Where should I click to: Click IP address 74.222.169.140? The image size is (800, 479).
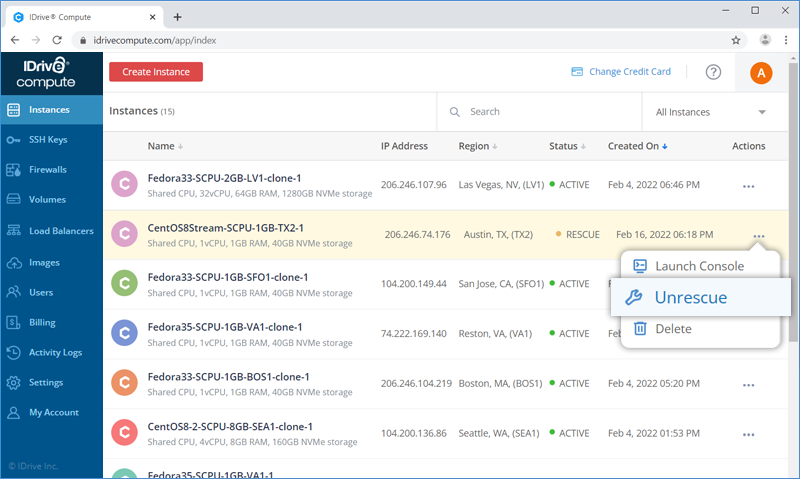click(x=414, y=334)
